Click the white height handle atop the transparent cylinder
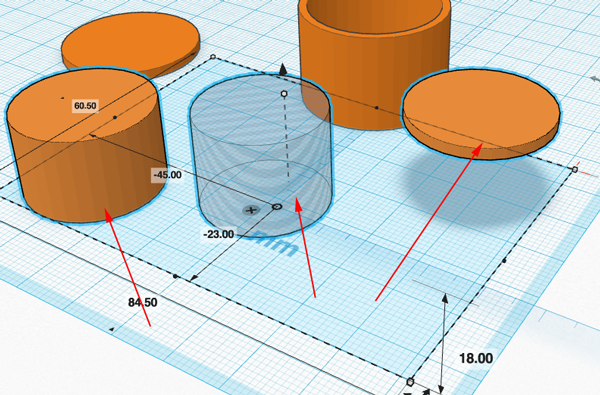 pyautogui.click(x=284, y=94)
